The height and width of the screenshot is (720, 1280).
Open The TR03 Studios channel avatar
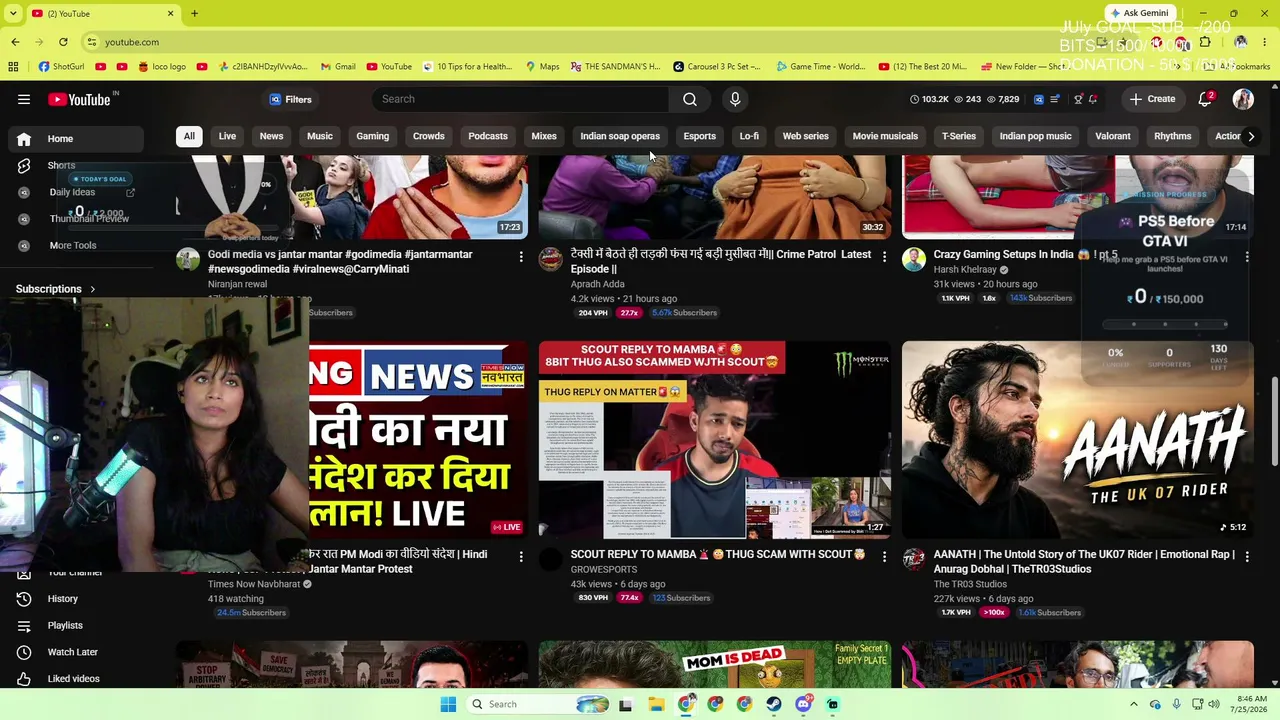[x=914, y=559]
